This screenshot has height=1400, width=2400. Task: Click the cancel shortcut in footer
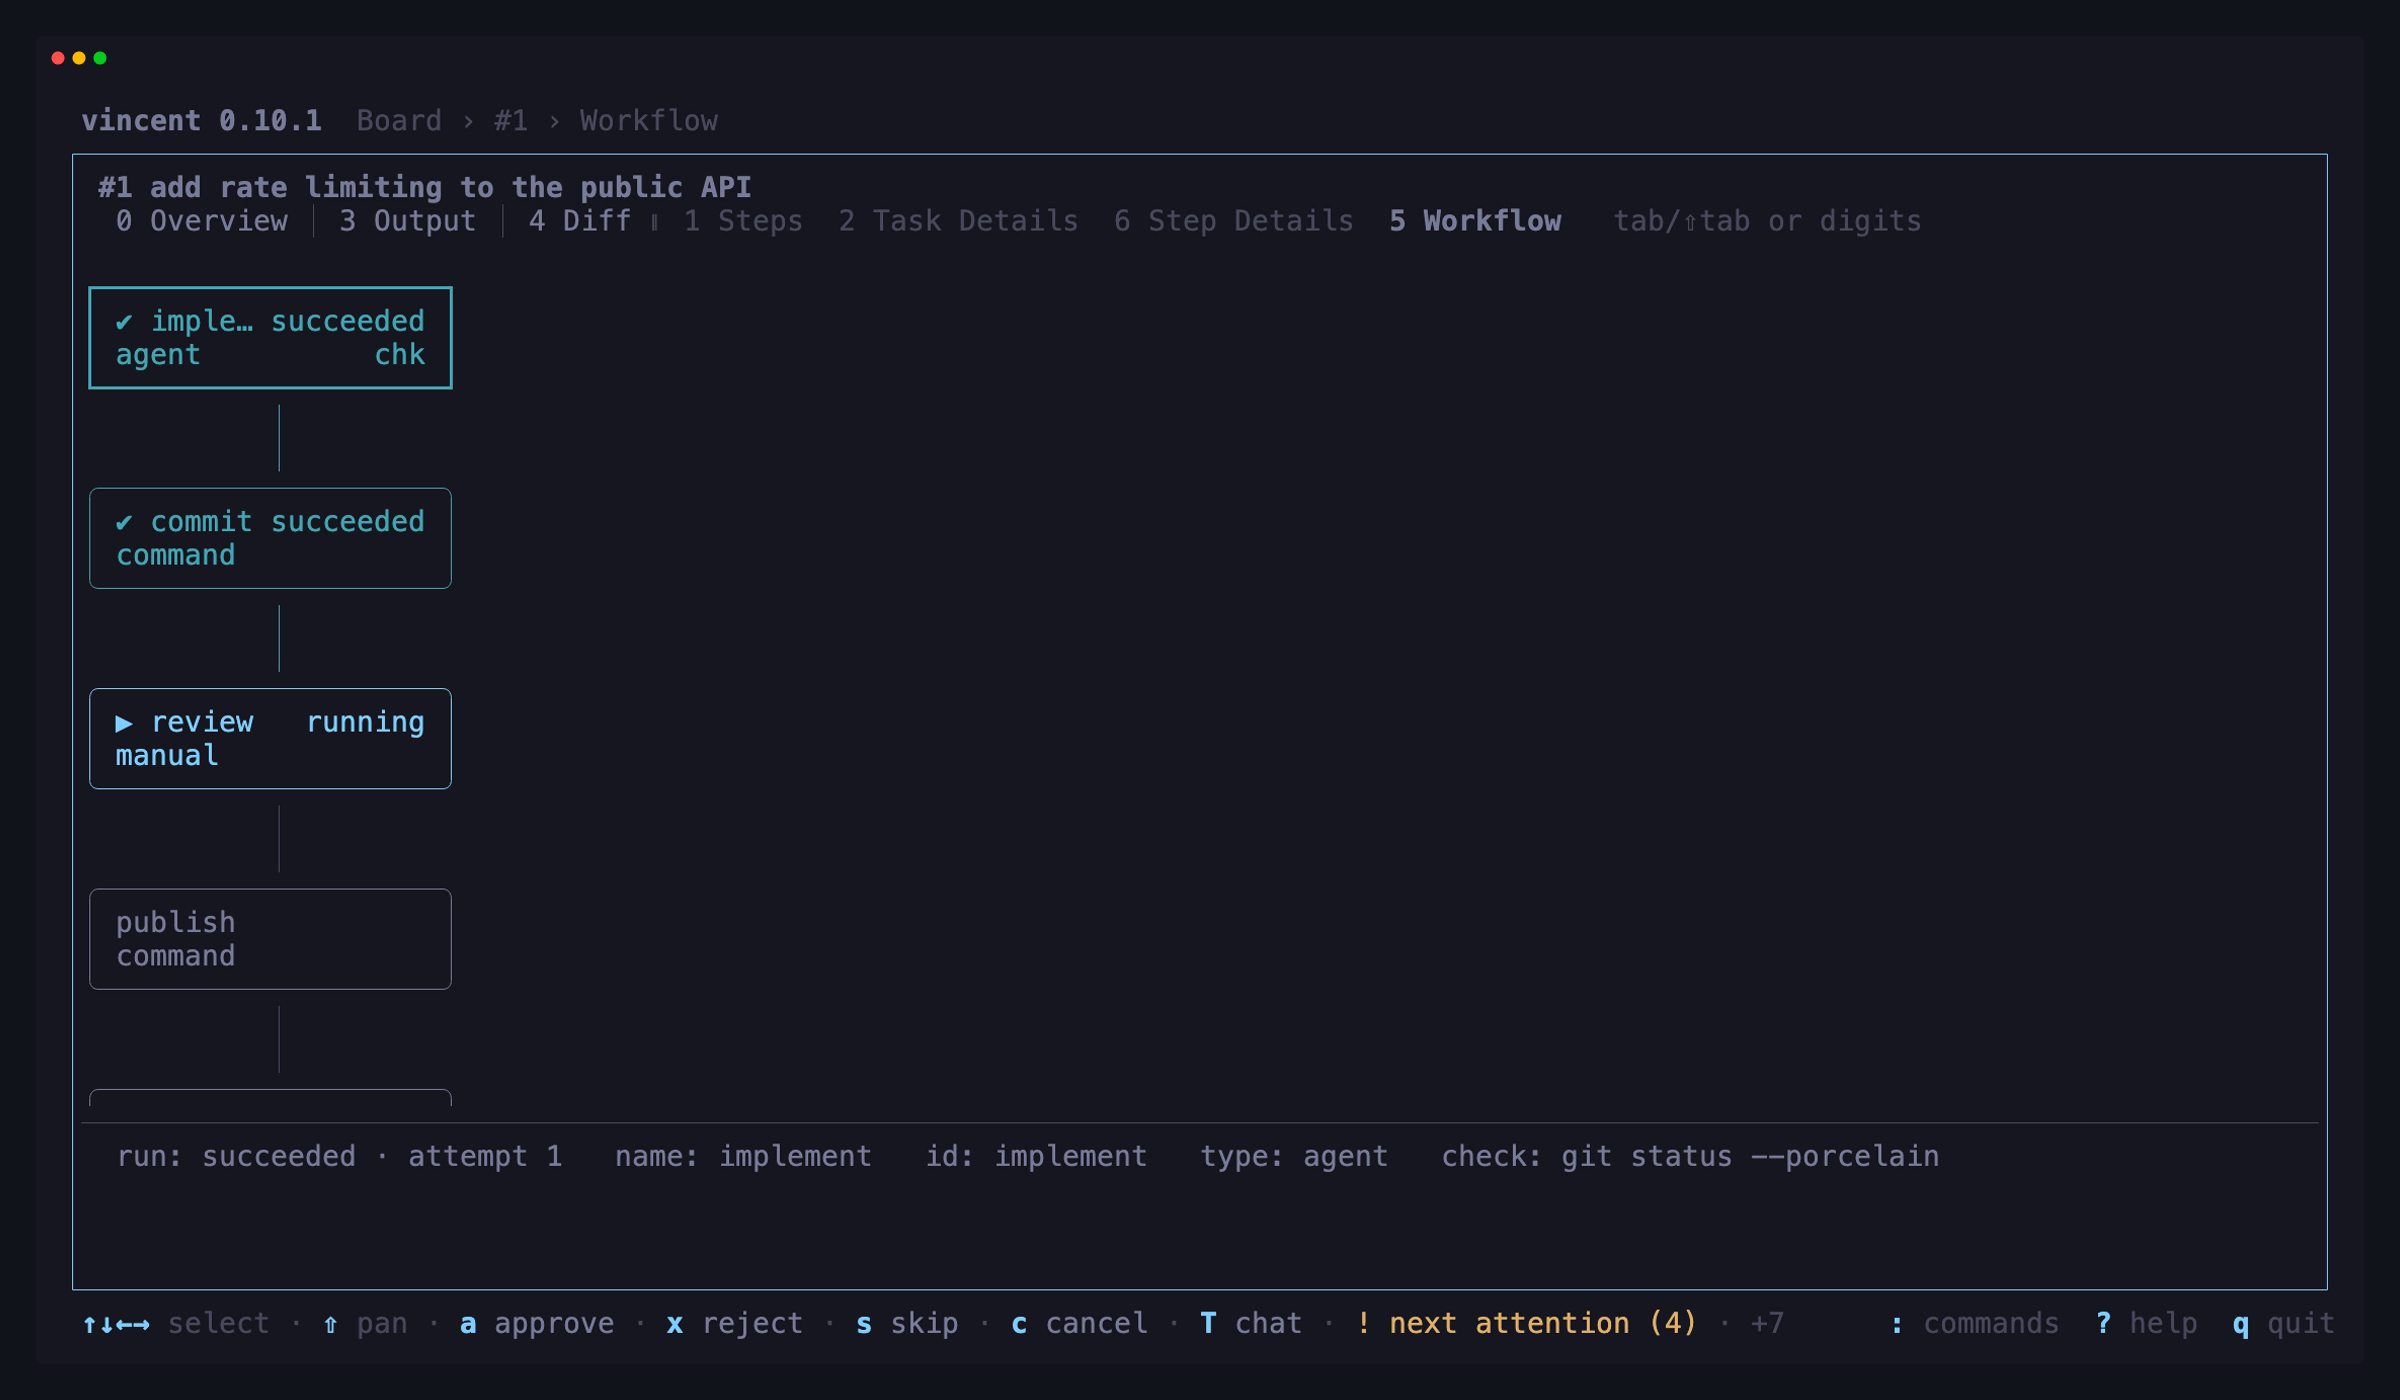point(1079,1323)
